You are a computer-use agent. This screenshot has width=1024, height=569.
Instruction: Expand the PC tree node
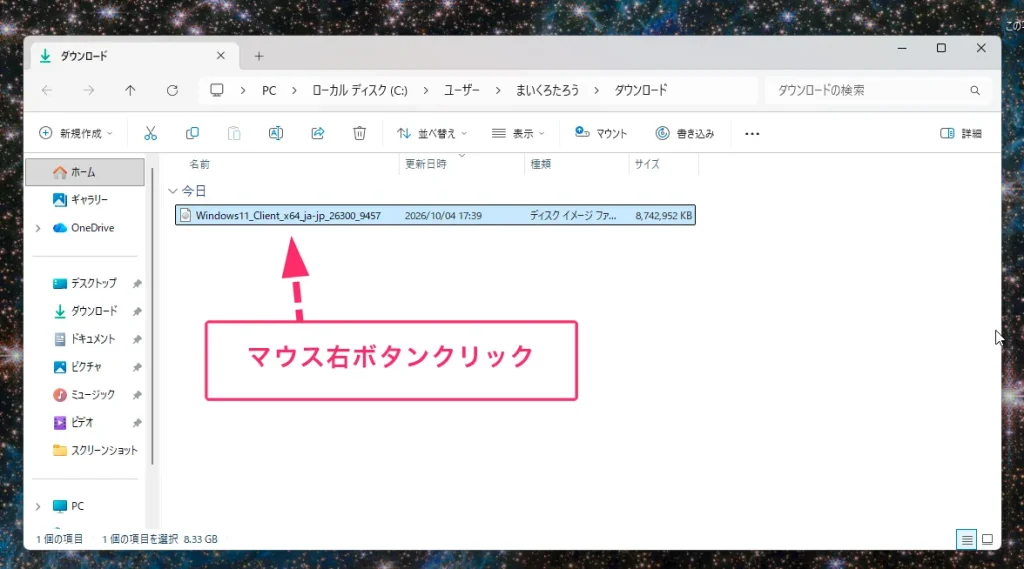point(38,506)
